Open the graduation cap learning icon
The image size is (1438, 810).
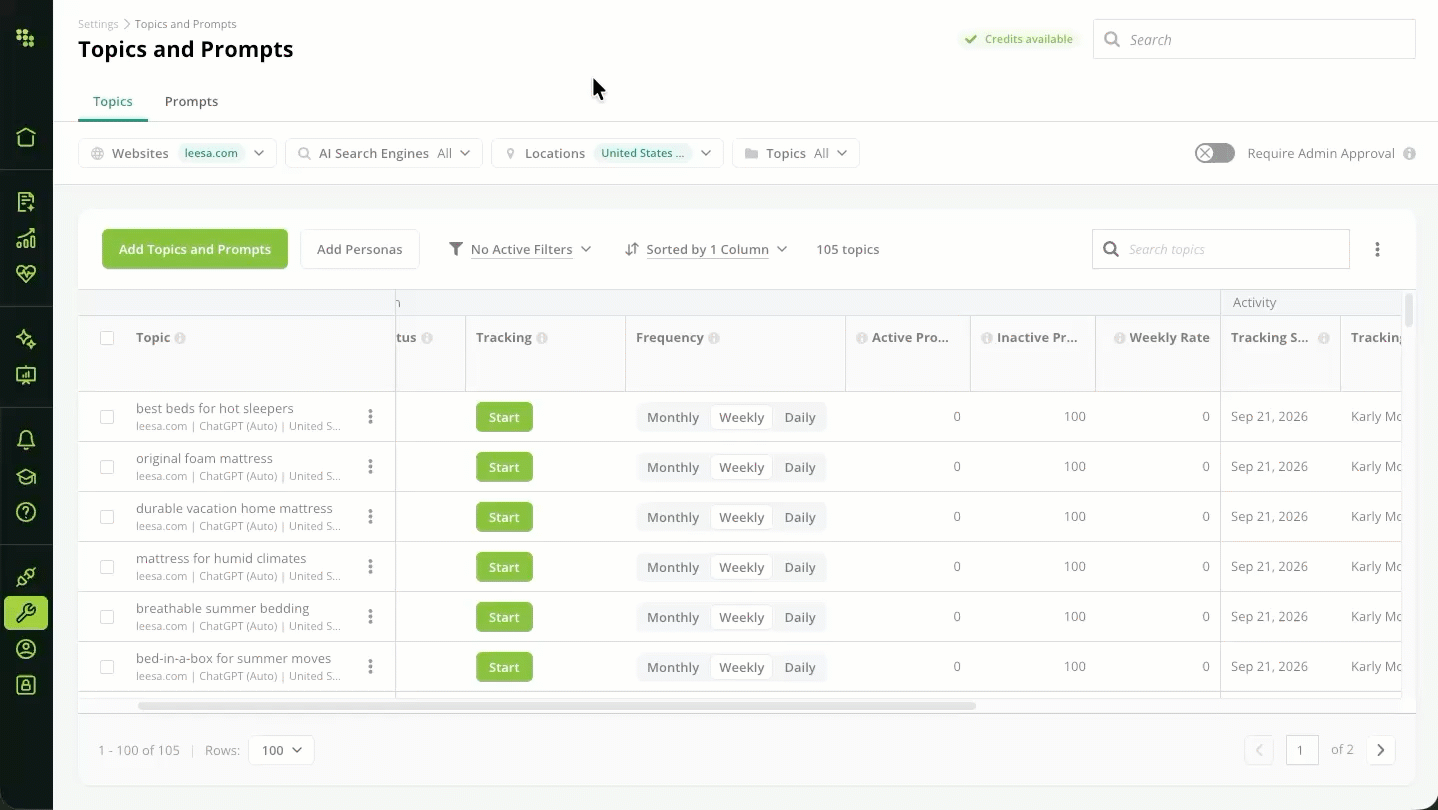click(x=26, y=476)
